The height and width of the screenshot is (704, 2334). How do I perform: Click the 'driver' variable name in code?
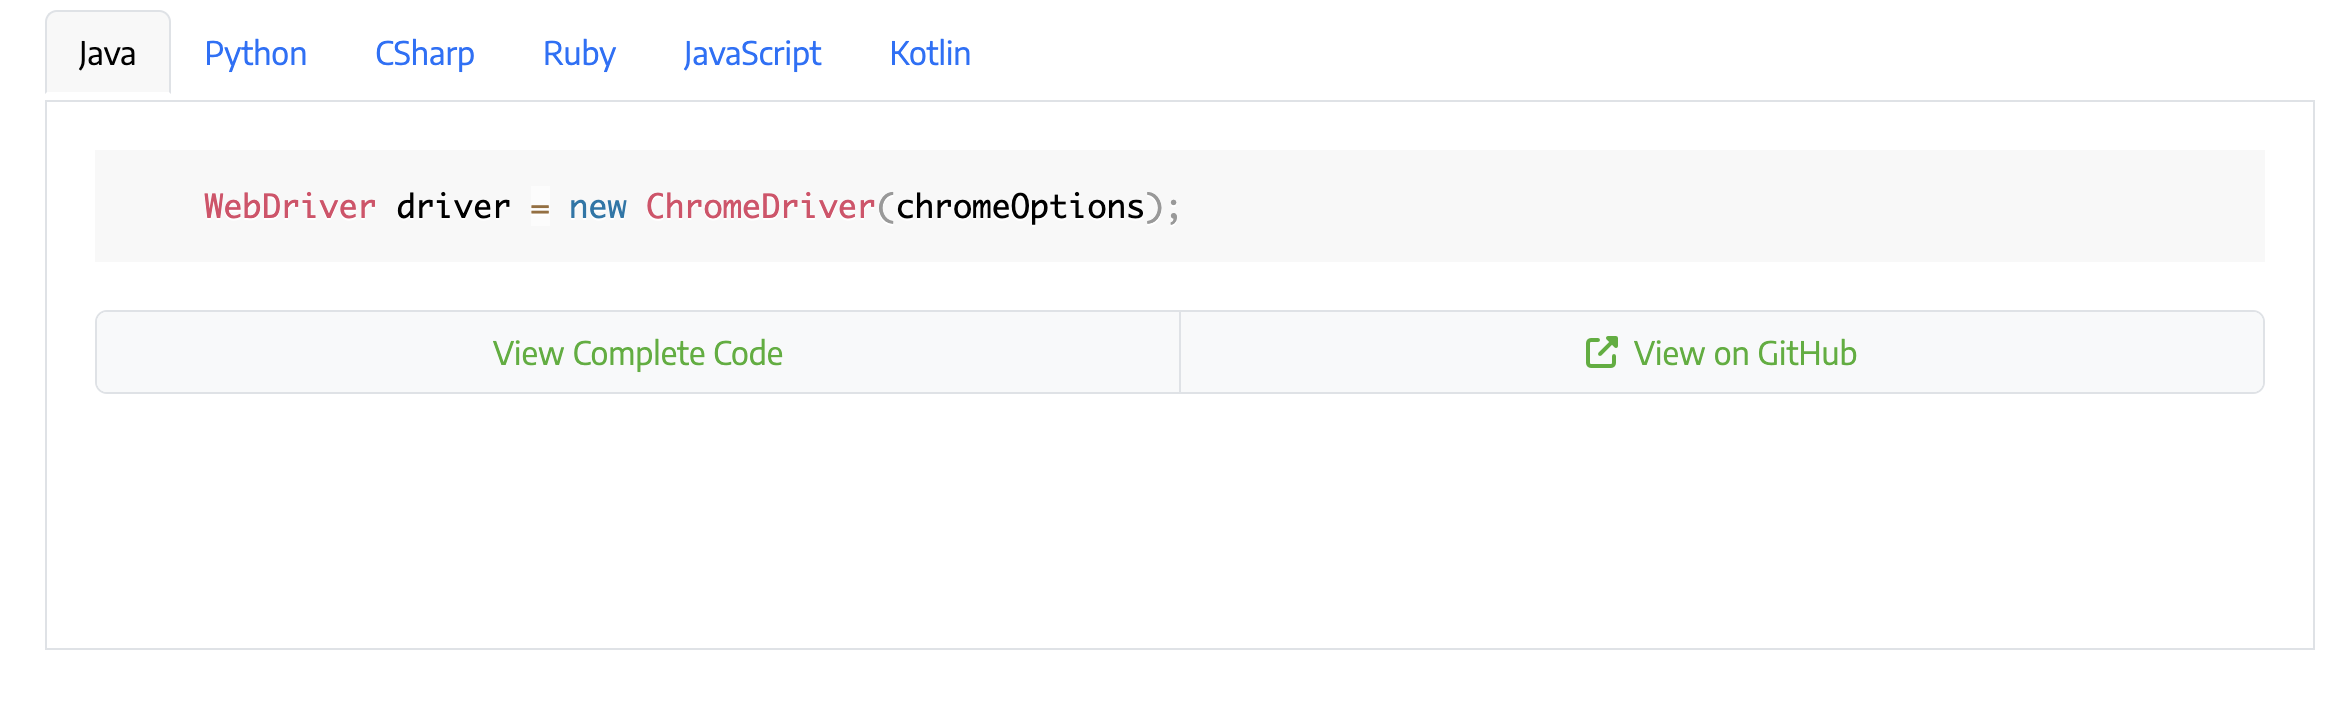(x=454, y=207)
